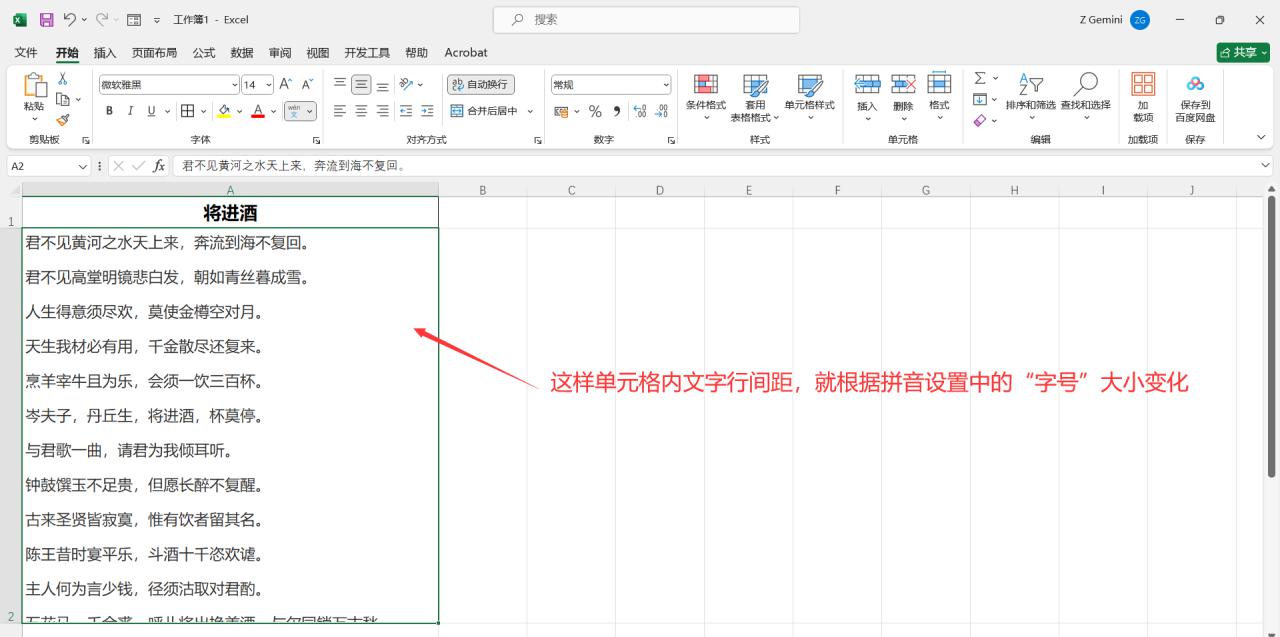Click 删除 cells button
This screenshot has height=637, width=1280.
coord(903,97)
